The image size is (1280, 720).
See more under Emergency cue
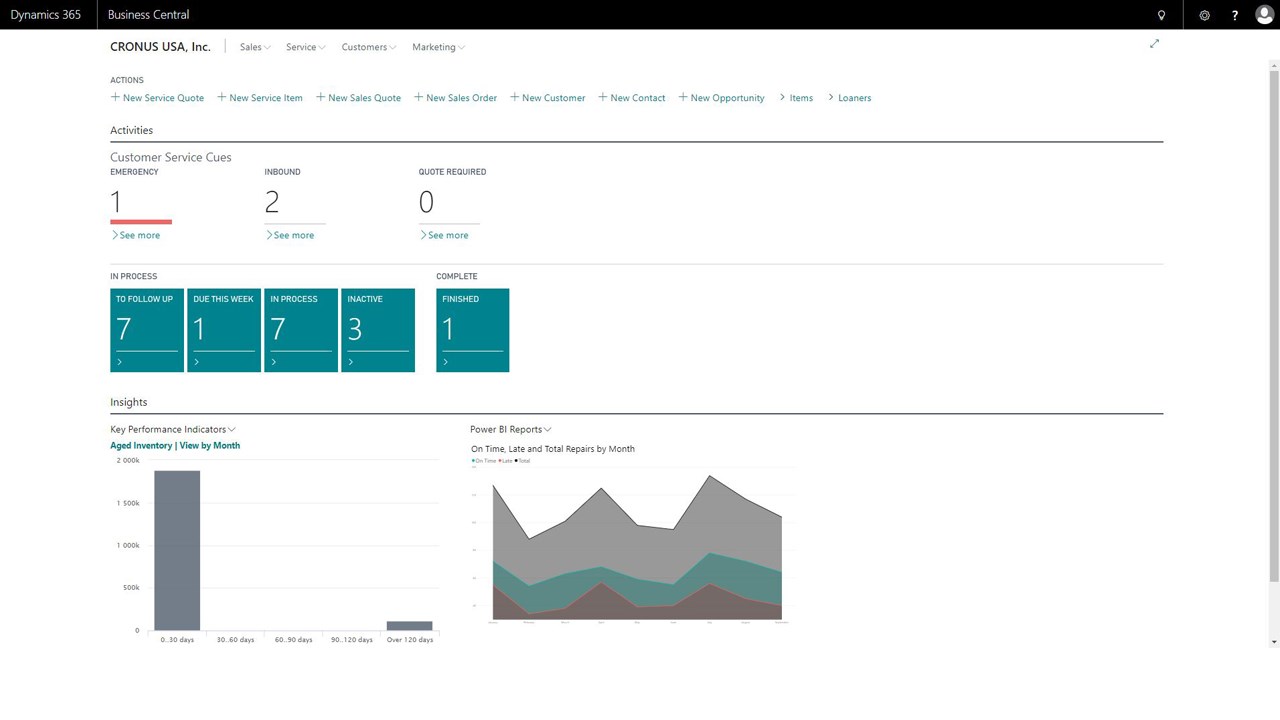[136, 235]
